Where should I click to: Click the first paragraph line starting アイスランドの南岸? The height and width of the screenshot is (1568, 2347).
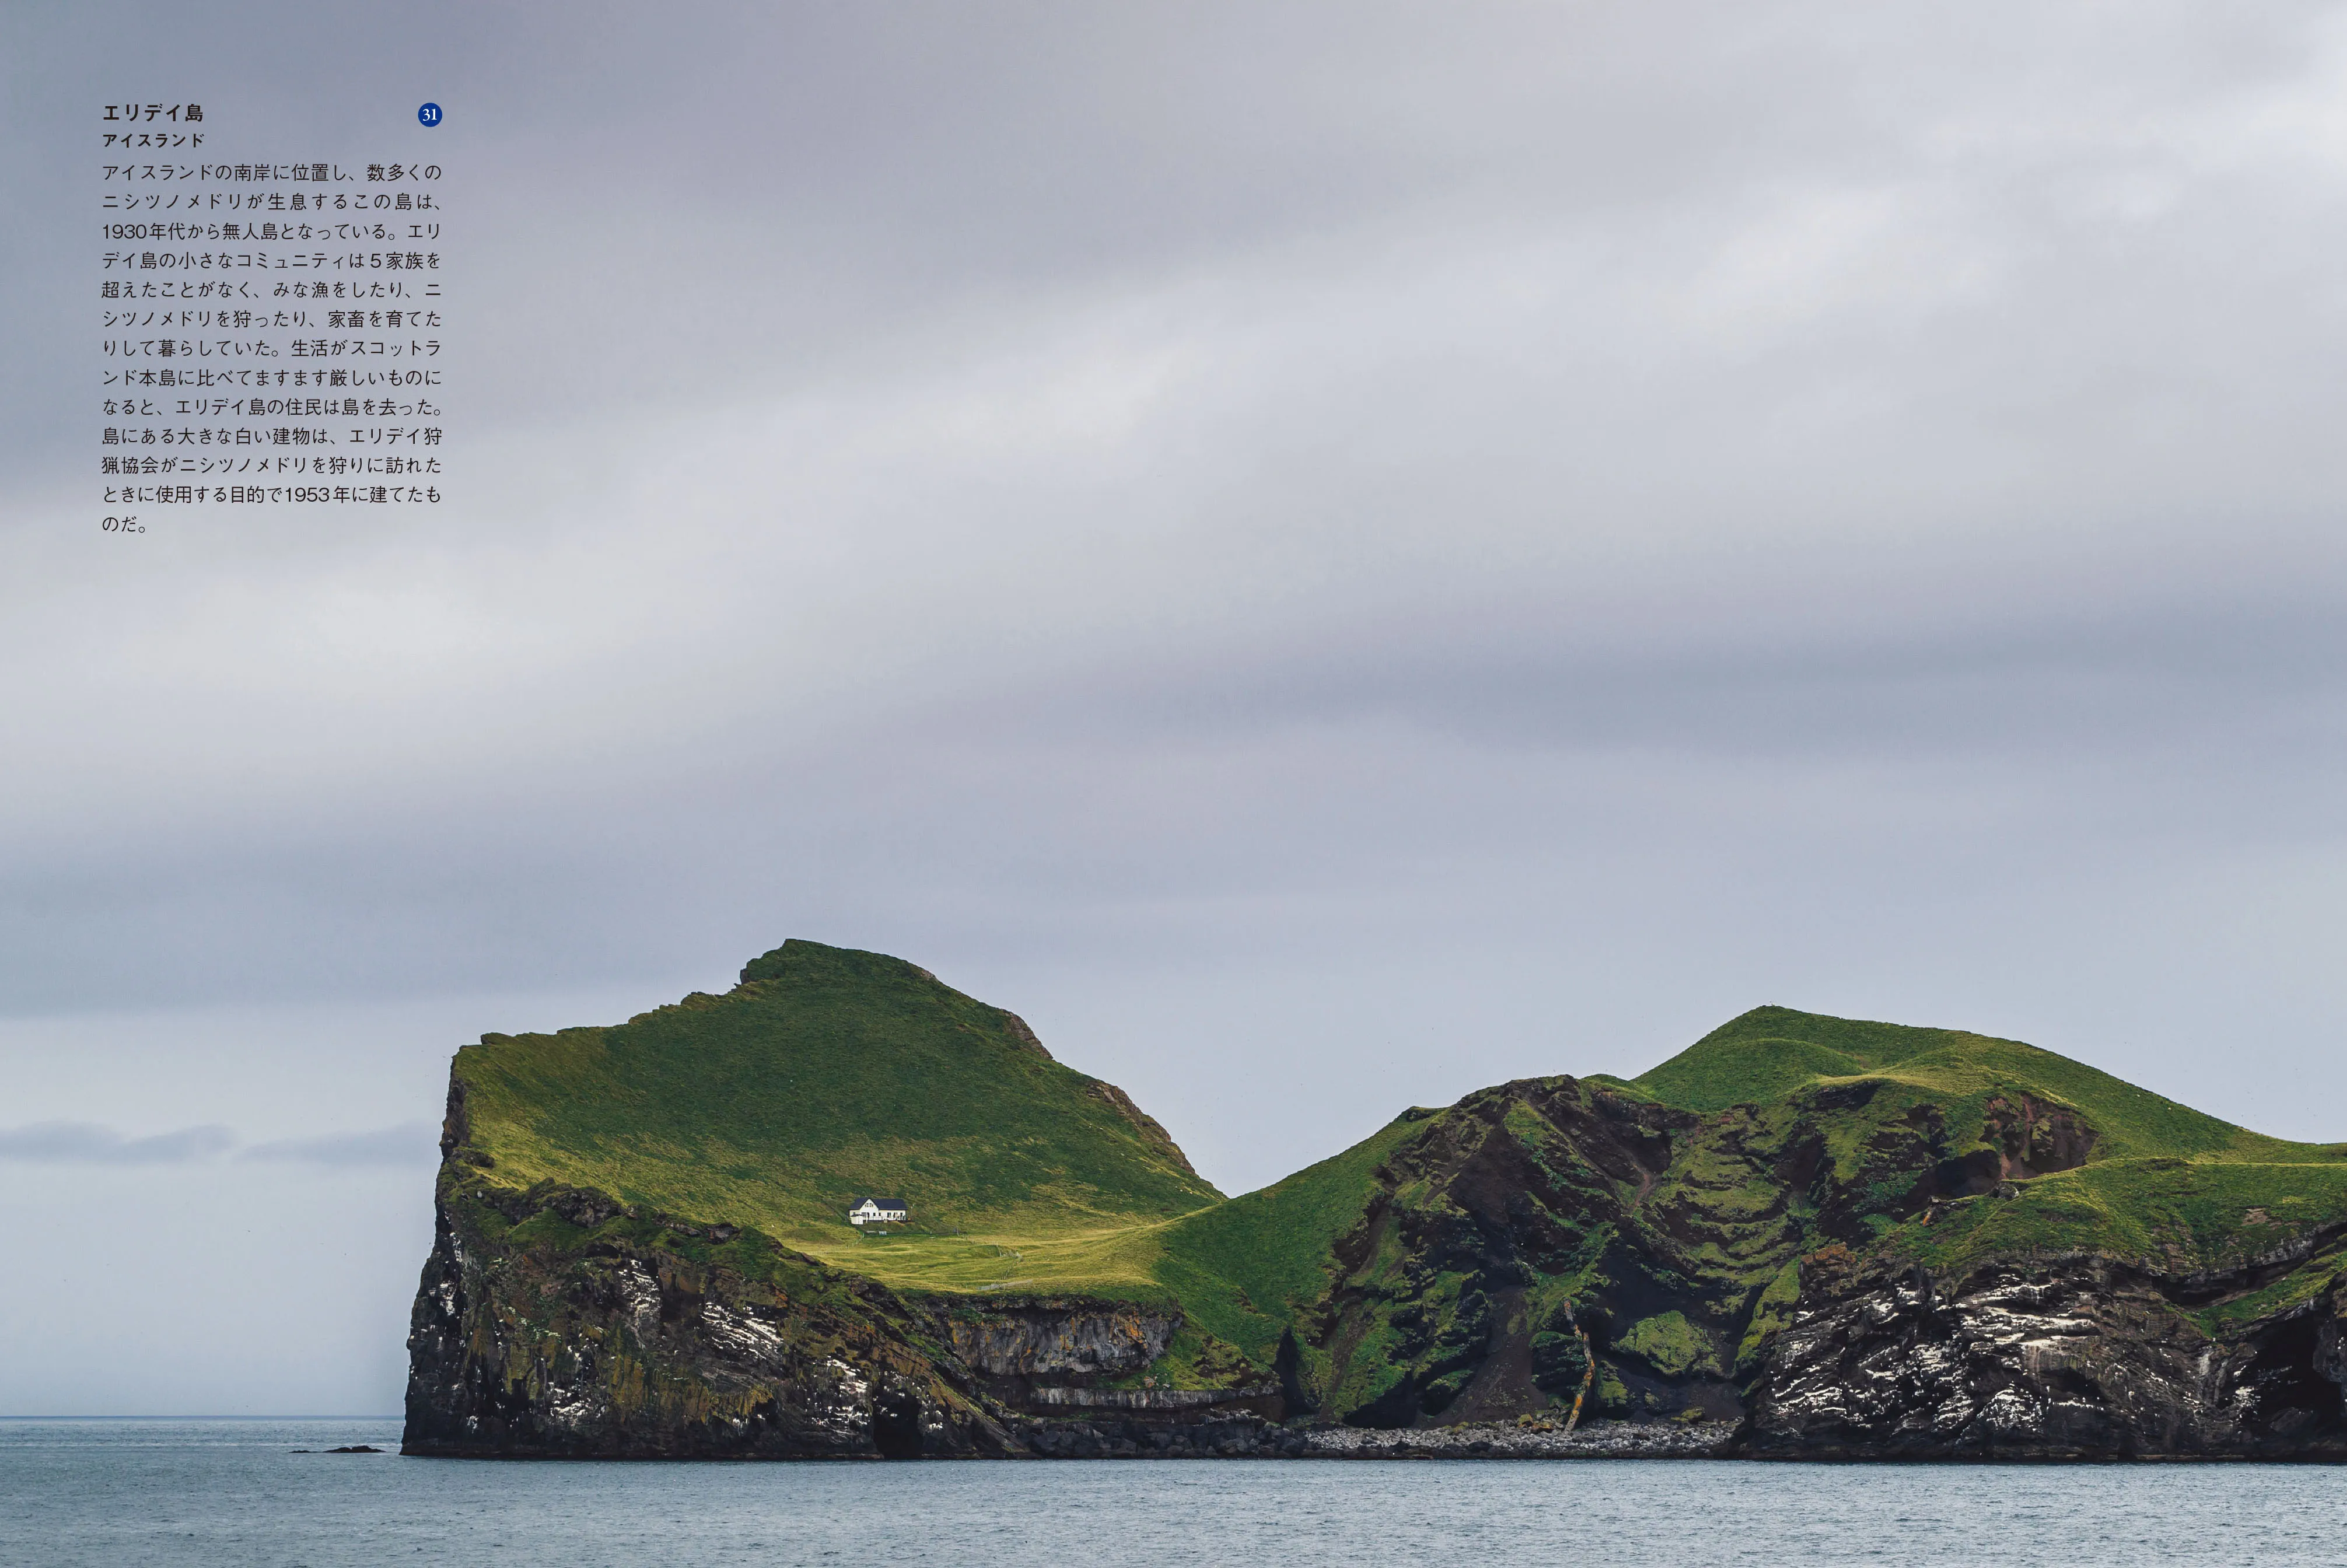pos(271,172)
